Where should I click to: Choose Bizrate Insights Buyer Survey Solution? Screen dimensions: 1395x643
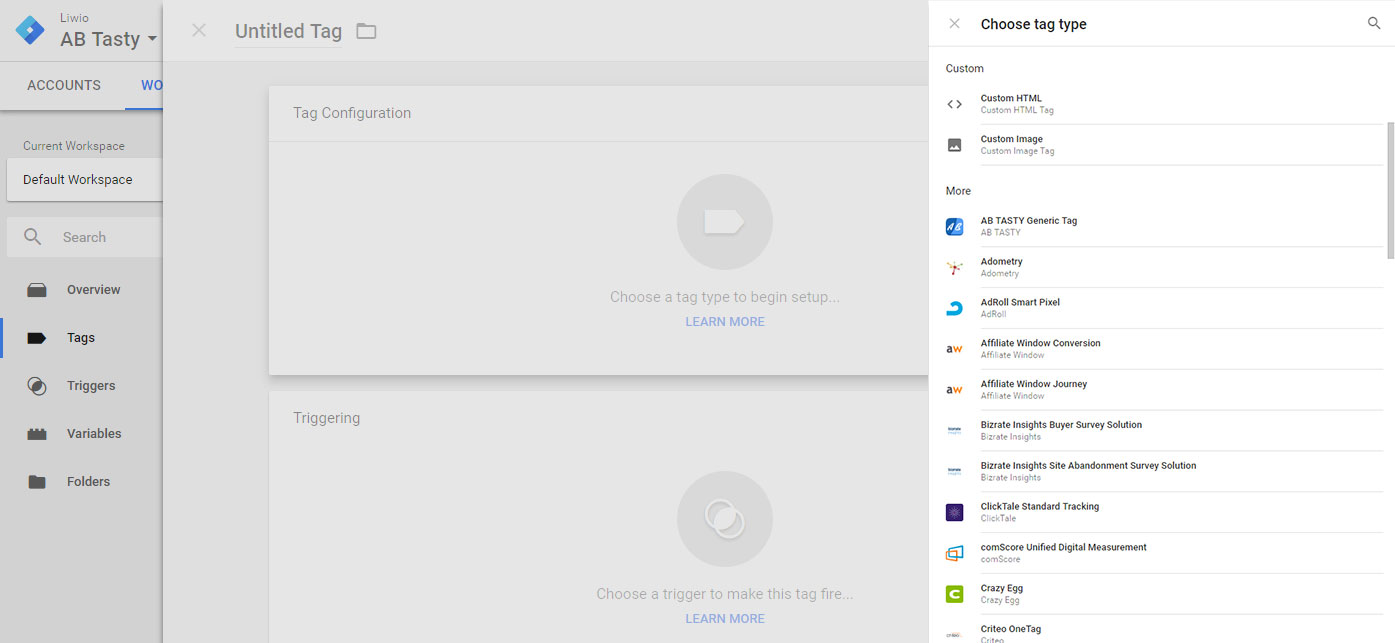pos(1164,431)
